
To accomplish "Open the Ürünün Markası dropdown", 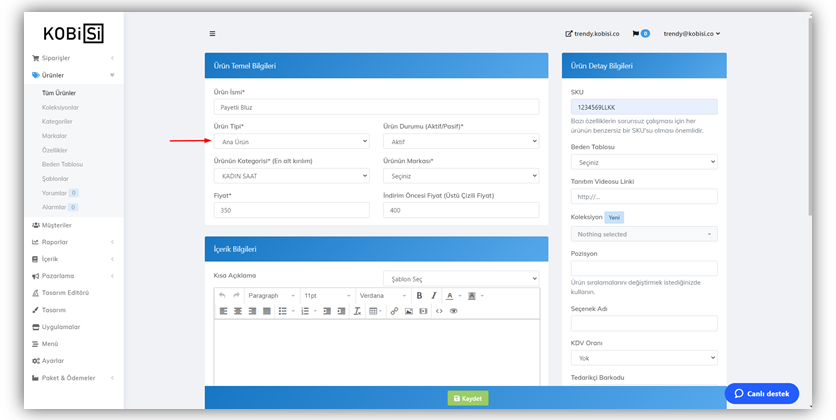I will (460, 176).
